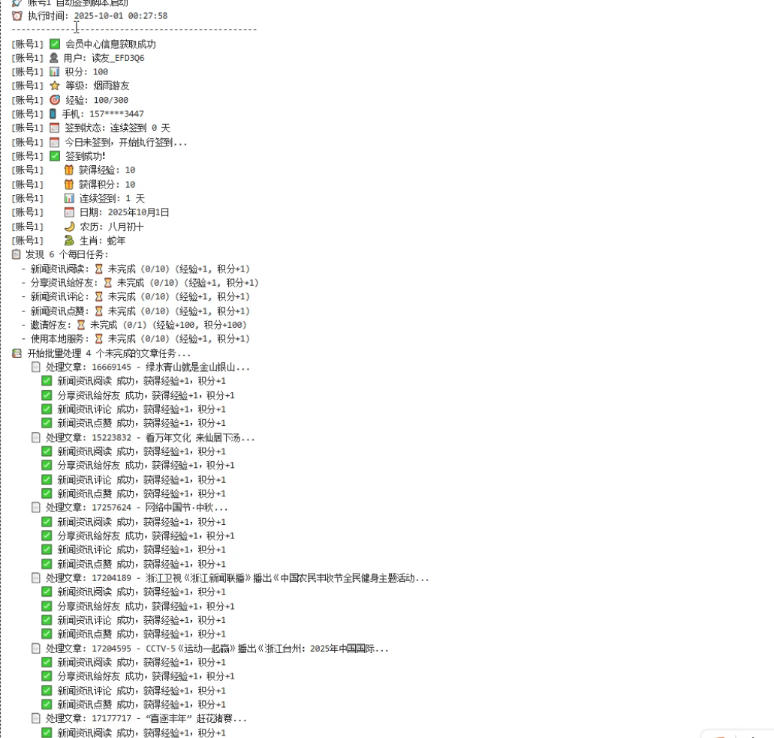Screen dimensions: 774x738
Task: Click green checkmark beside 会员中心信息获取成功
Action: click(55, 44)
